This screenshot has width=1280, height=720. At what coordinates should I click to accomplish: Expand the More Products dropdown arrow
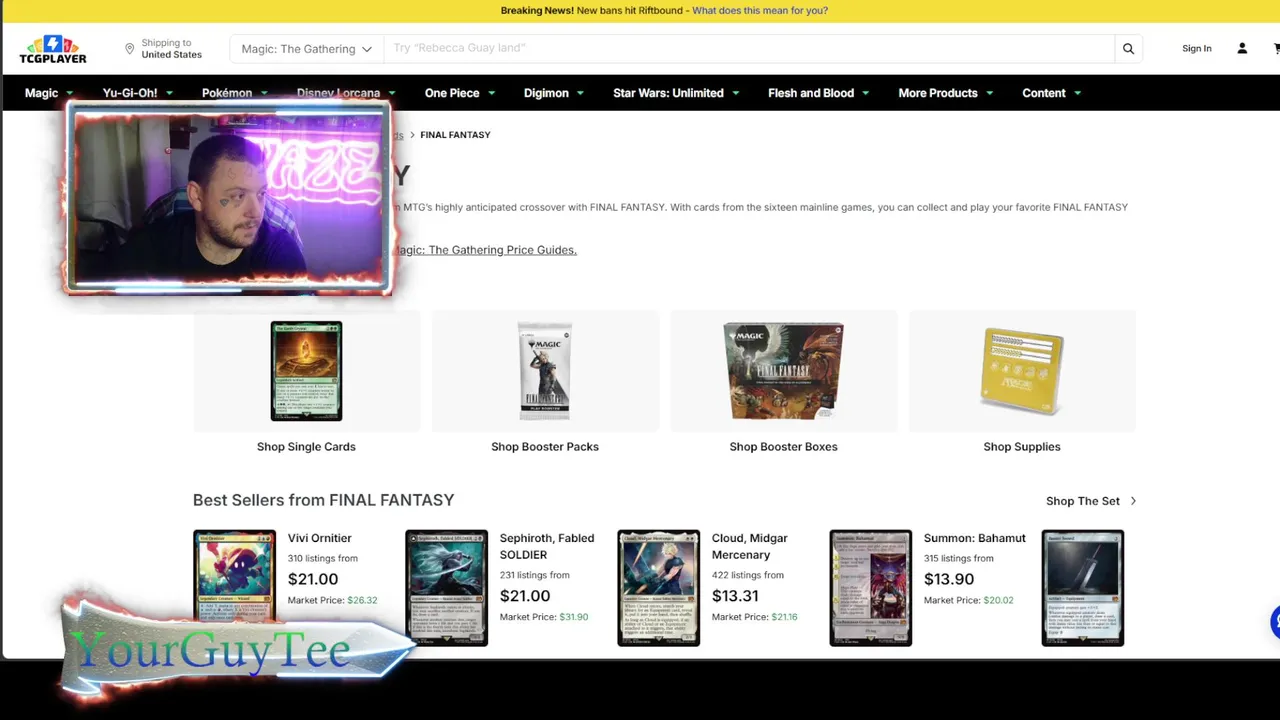[989, 93]
